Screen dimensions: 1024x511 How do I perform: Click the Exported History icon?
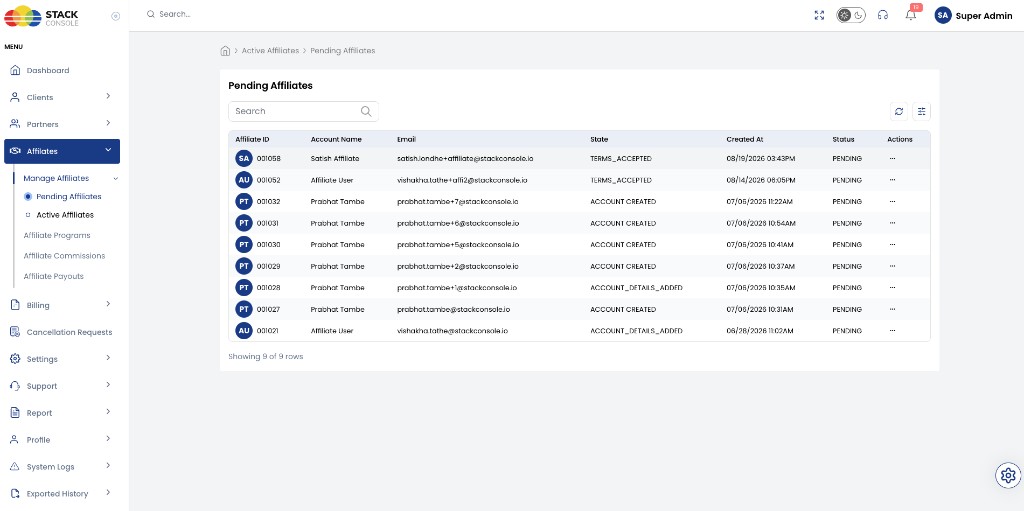(15, 493)
